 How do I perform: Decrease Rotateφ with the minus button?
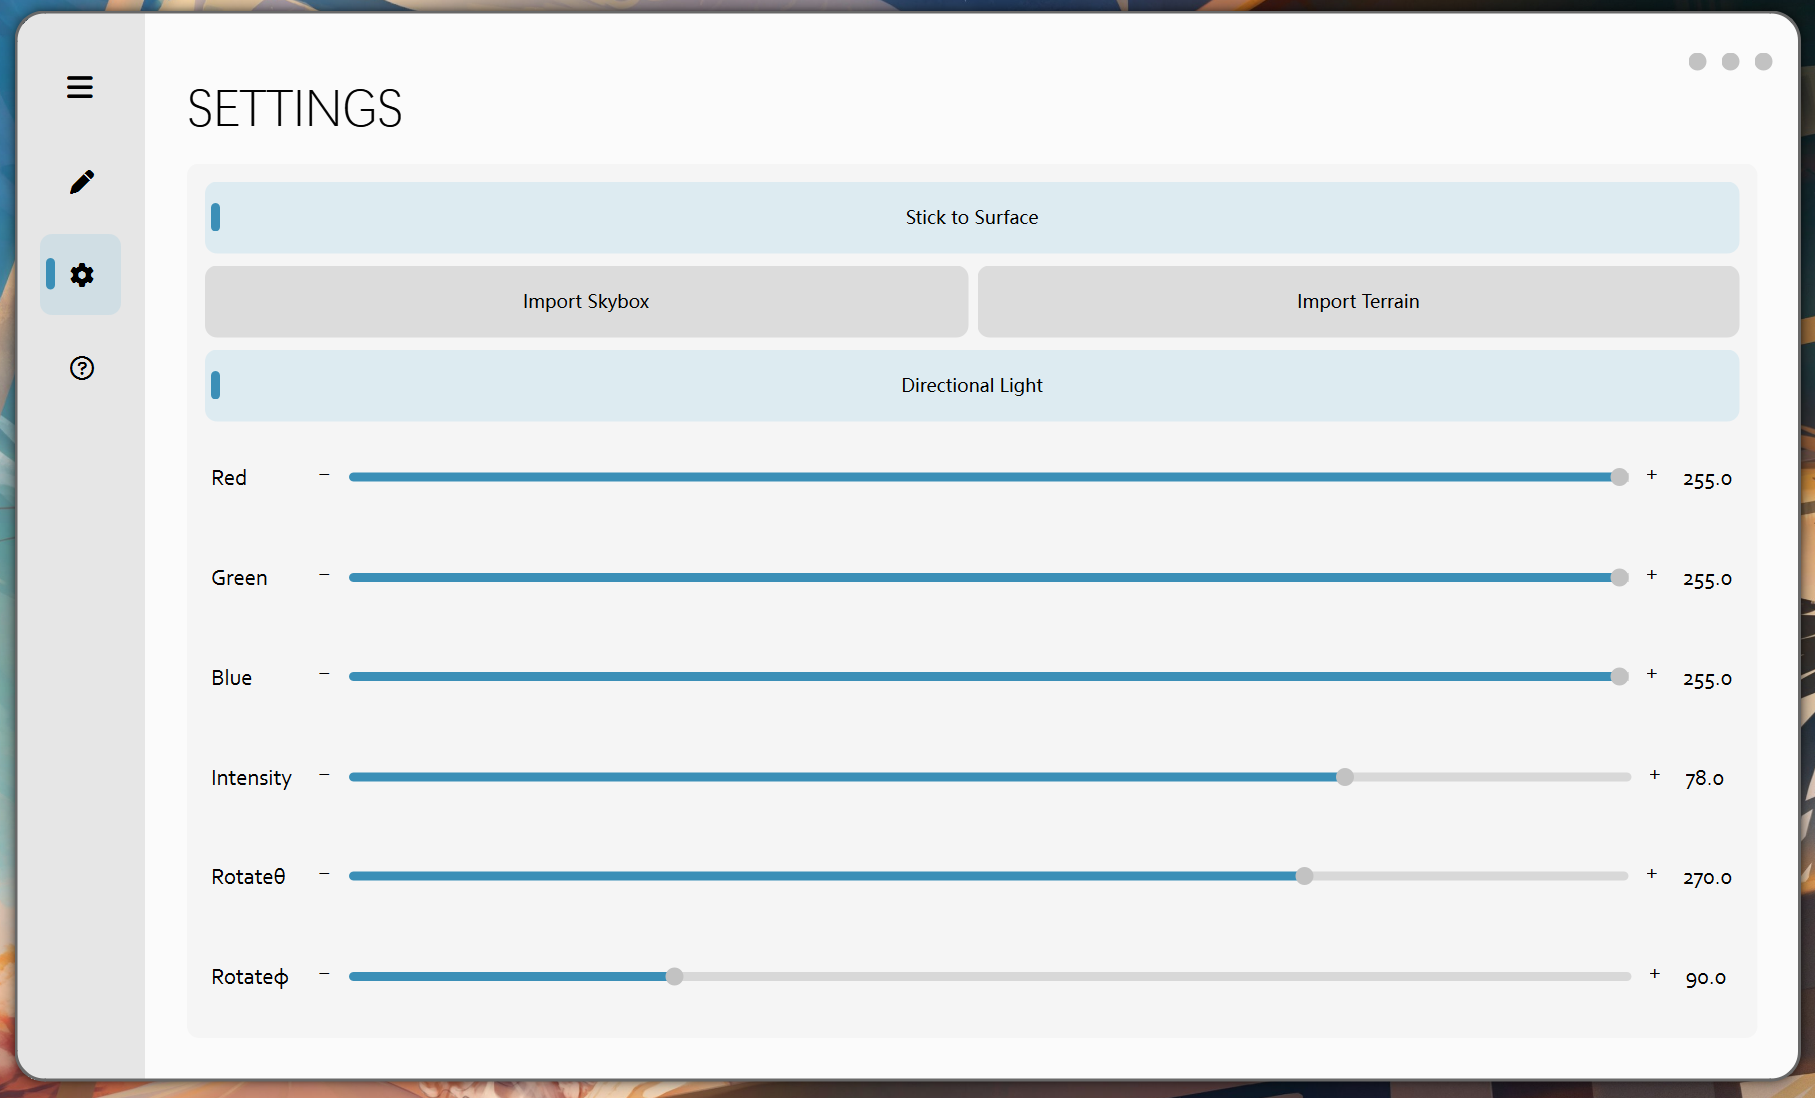pyautogui.click(x=324, y=974)
